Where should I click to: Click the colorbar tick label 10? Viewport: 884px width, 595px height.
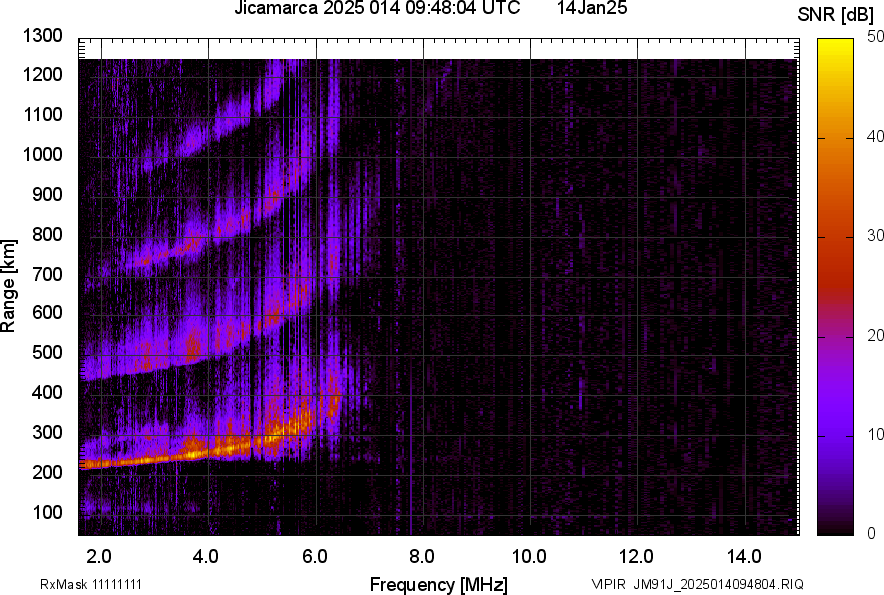tap(876, 434)
